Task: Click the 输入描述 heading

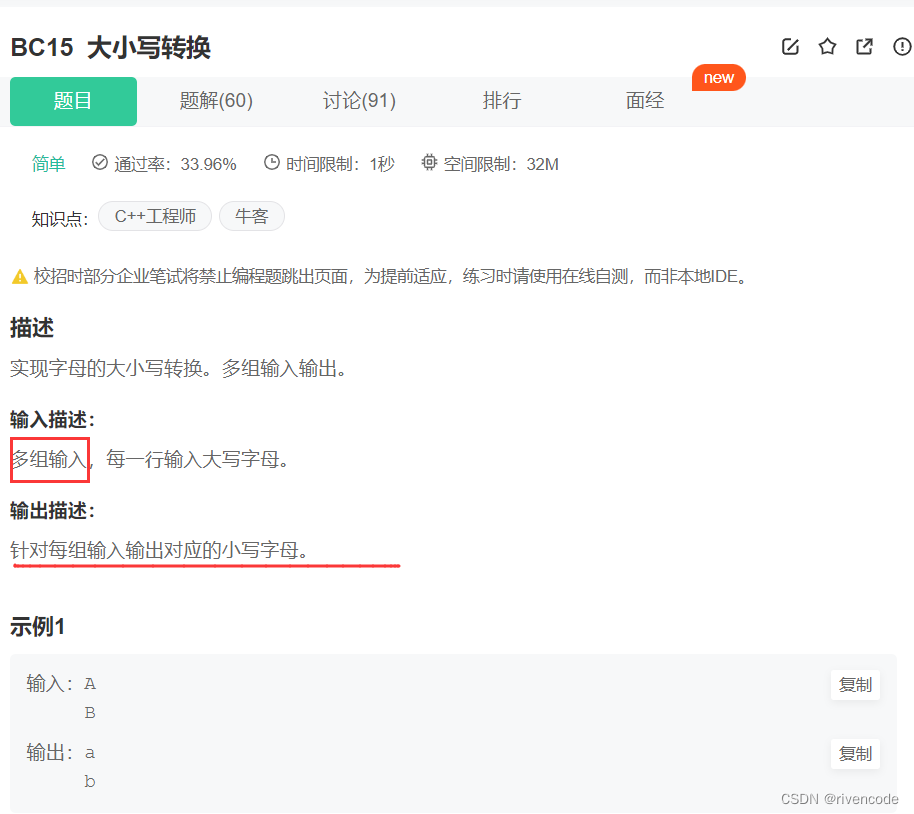Action: tap(52, 419)
